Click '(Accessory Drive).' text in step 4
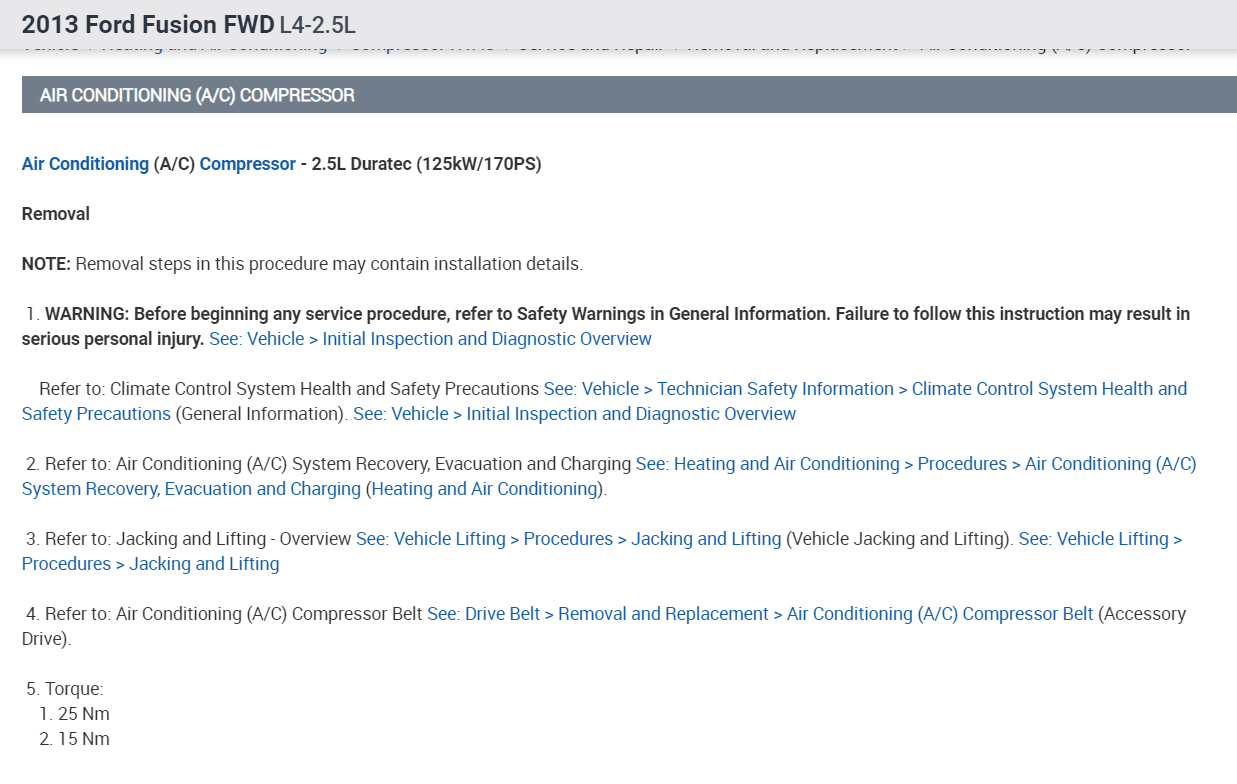This screenshot has height=784, width=1237. click(x=604, y=626)
